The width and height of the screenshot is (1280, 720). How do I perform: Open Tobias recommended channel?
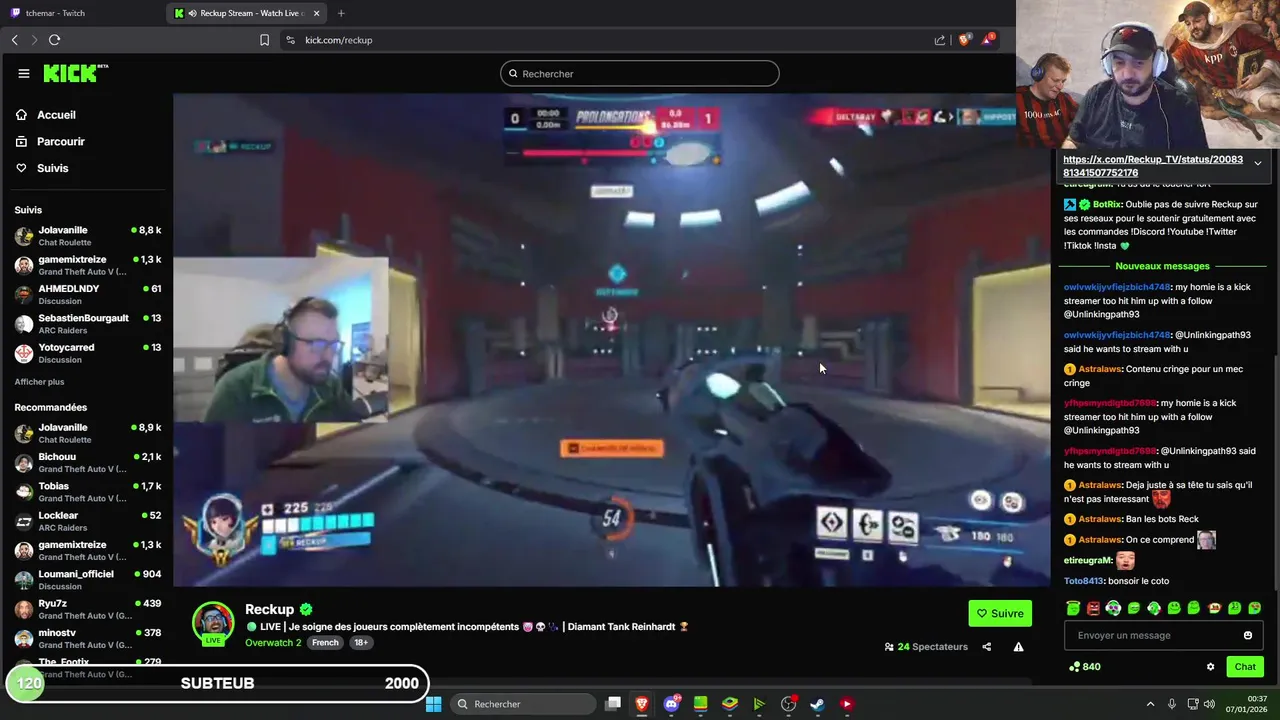(88, 491)
